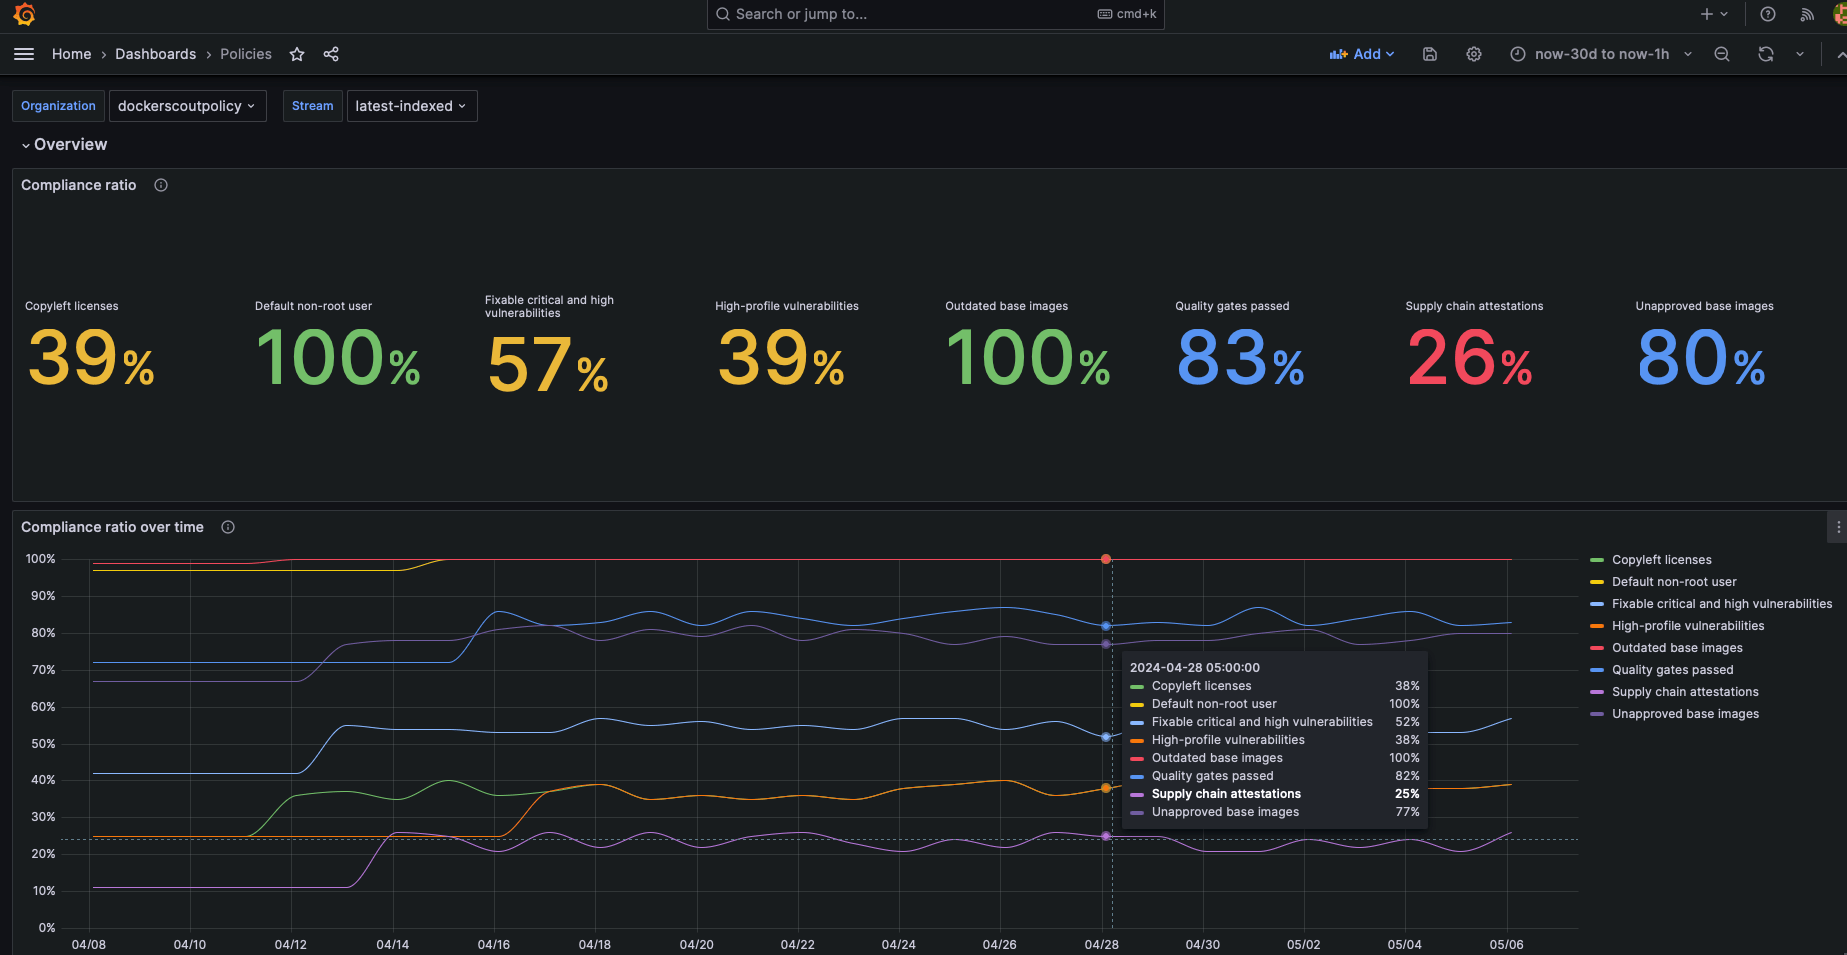Image resolution: width=1847 pixels, height=955 pixels.
Task: Open the latest-indexed stream dropdown
Action: [x=411, y=106]
